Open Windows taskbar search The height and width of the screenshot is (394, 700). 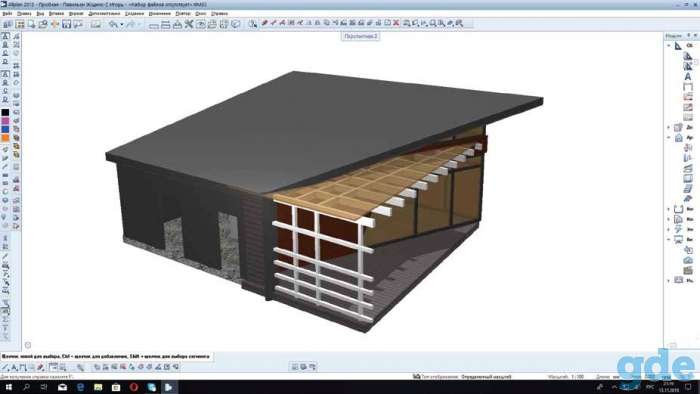[26, 387]
